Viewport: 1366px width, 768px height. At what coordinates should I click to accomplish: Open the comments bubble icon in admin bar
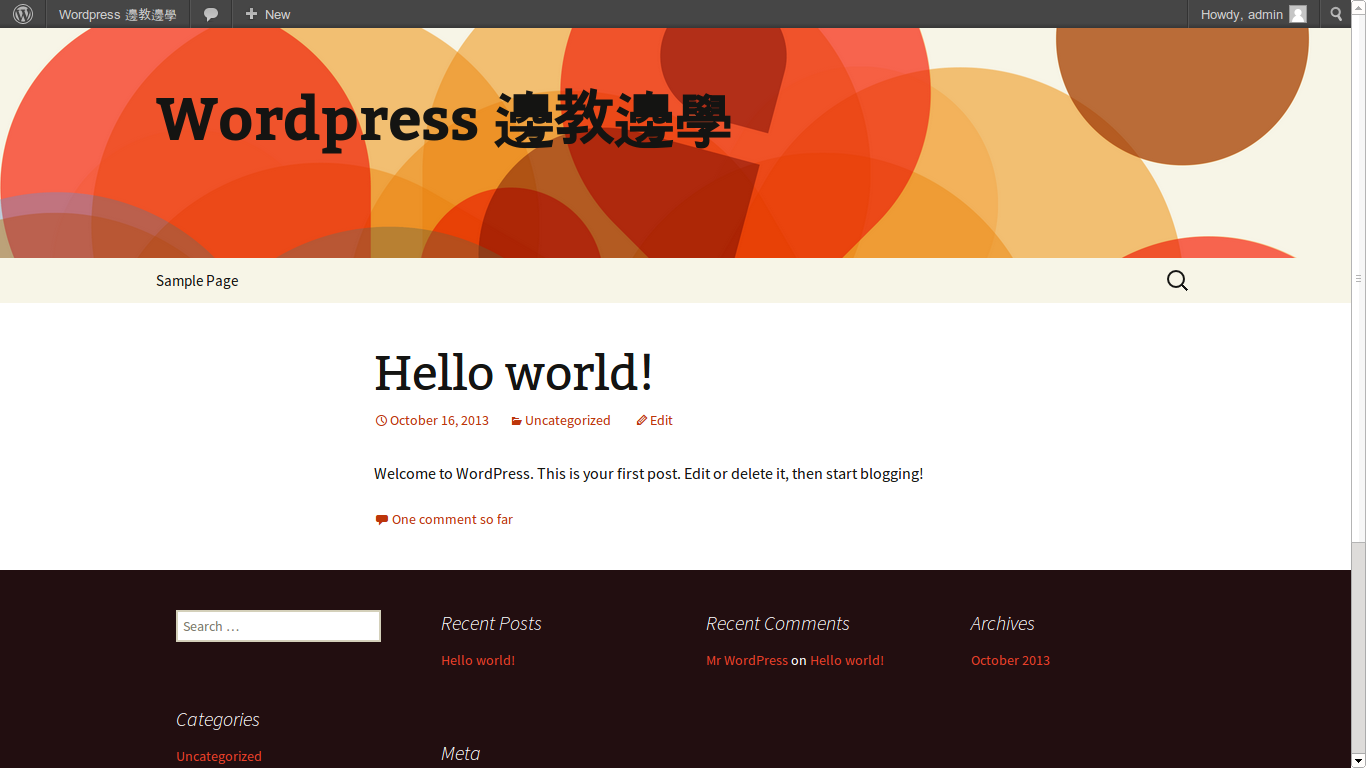(211, 14)
